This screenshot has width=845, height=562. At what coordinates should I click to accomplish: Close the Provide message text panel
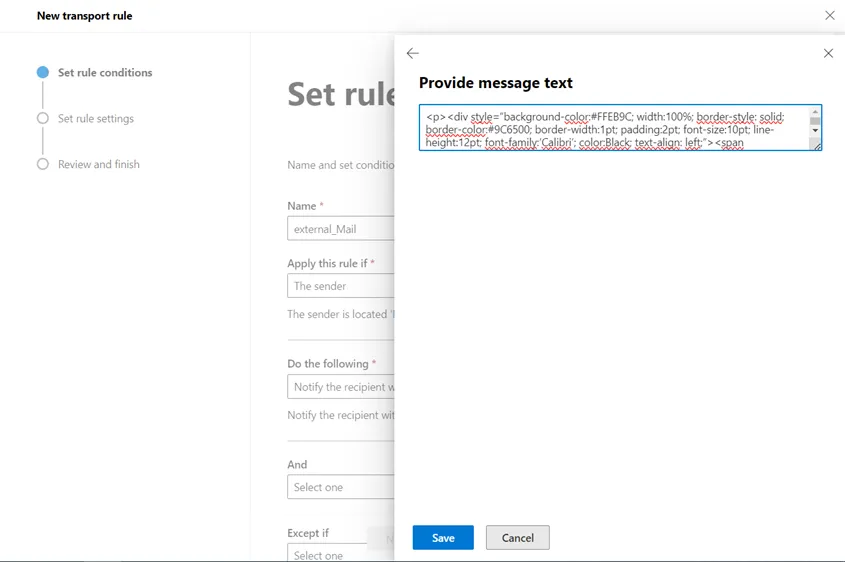(828, 53)
